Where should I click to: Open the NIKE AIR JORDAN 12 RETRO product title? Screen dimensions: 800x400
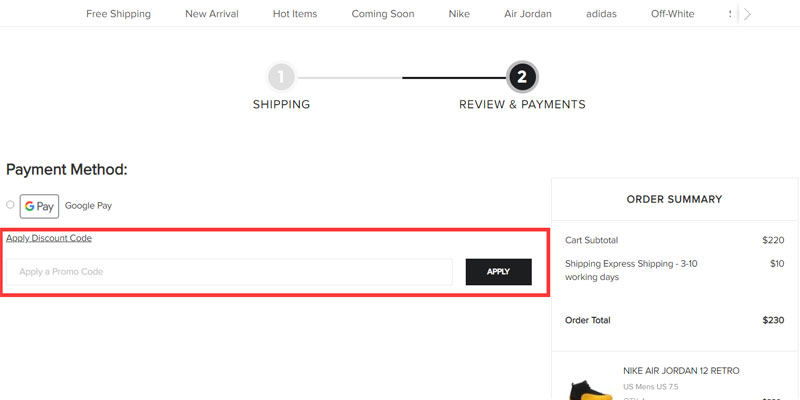681,371
